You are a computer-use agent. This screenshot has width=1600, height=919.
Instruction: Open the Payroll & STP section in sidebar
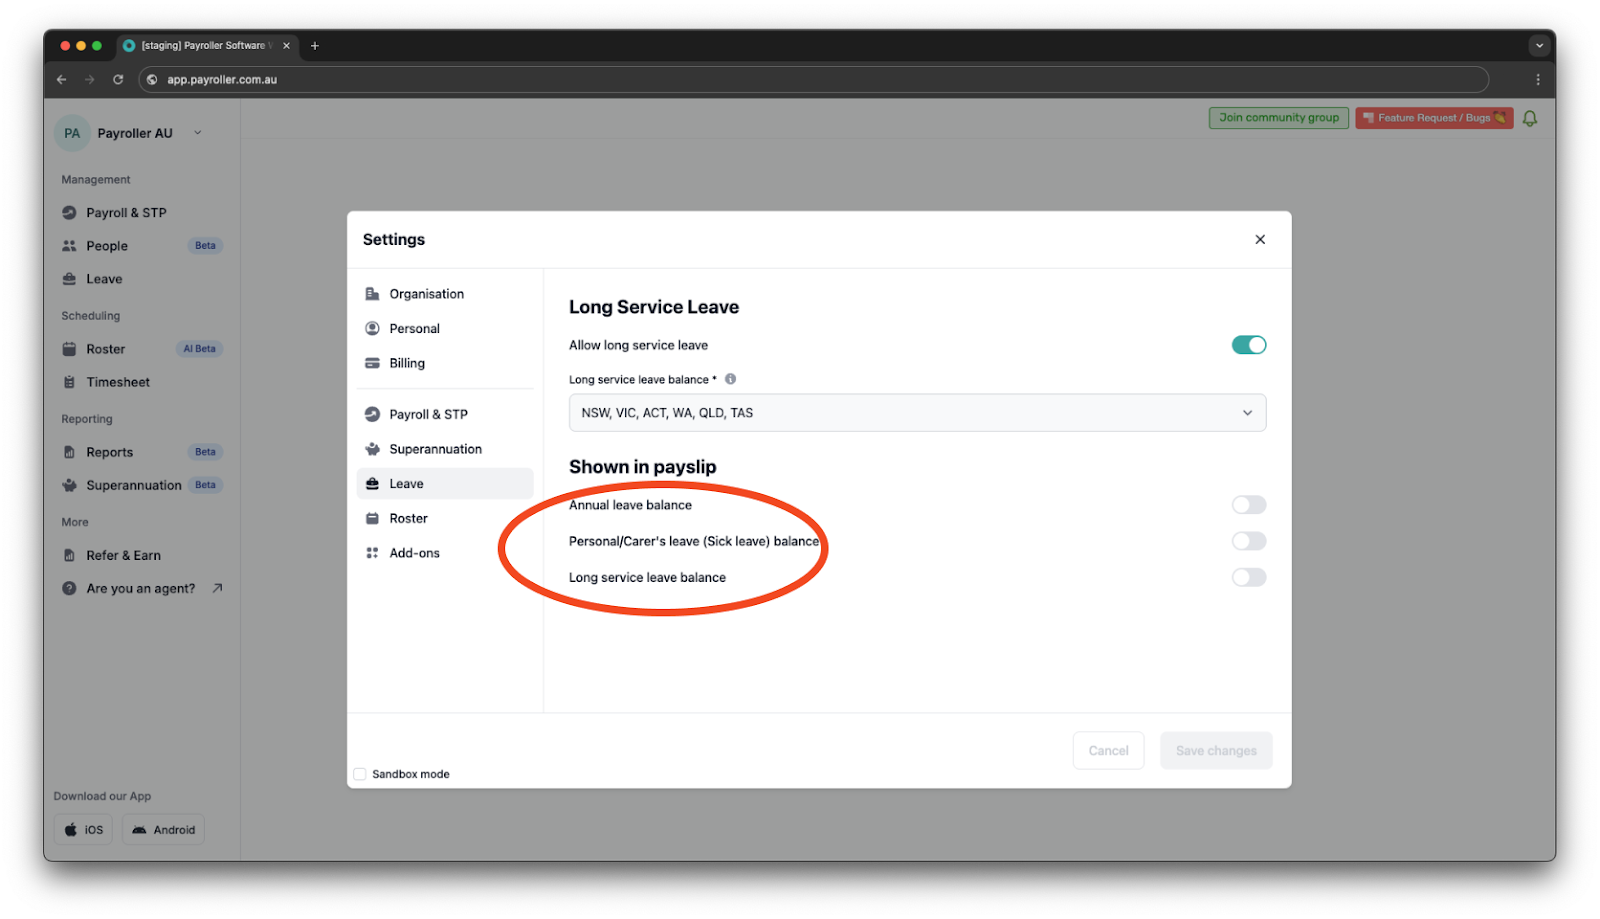click(x=68, y=212)
